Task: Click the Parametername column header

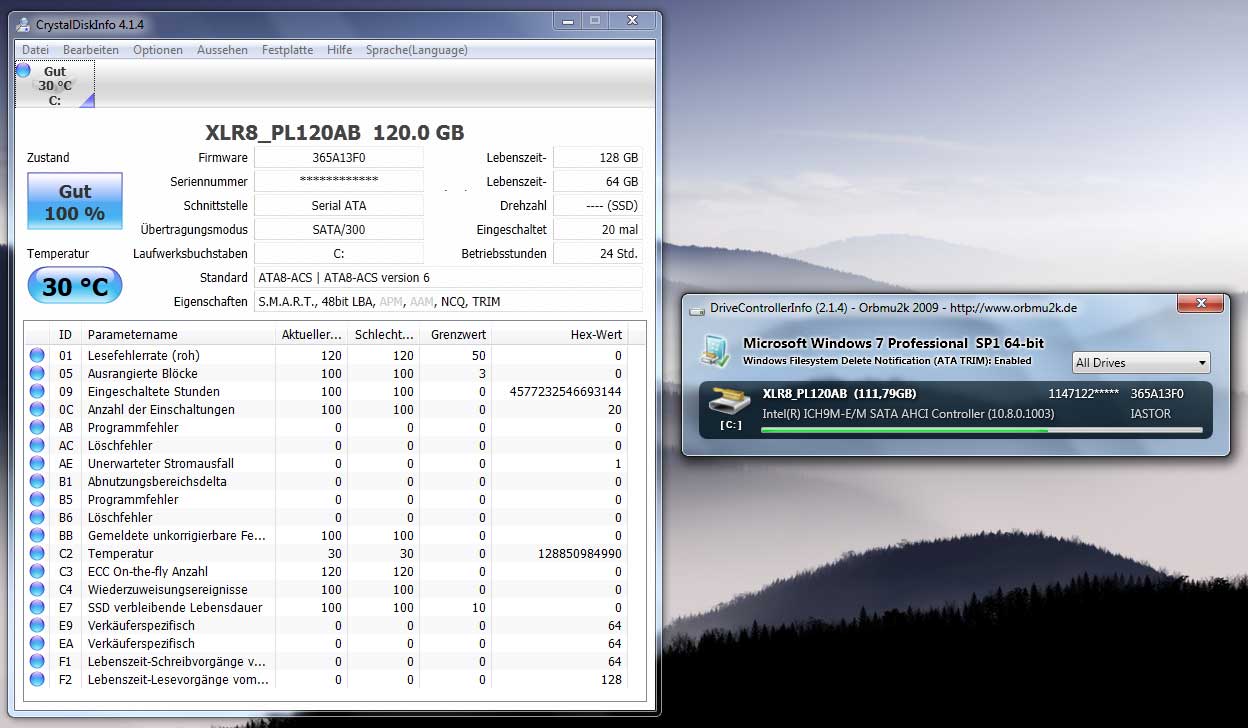Action: tap(178, 335)
